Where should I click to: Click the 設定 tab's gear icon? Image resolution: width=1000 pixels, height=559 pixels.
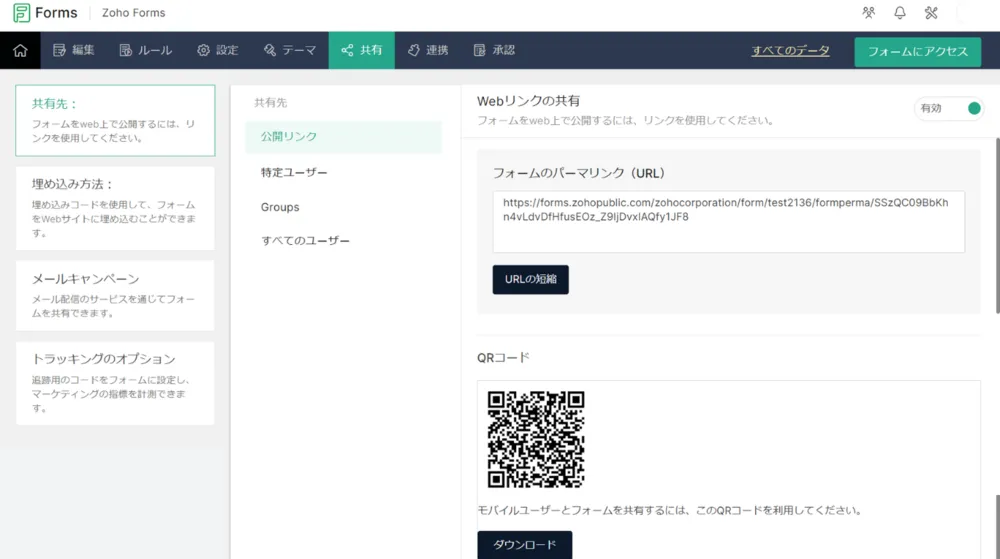(x=203, y=50)
